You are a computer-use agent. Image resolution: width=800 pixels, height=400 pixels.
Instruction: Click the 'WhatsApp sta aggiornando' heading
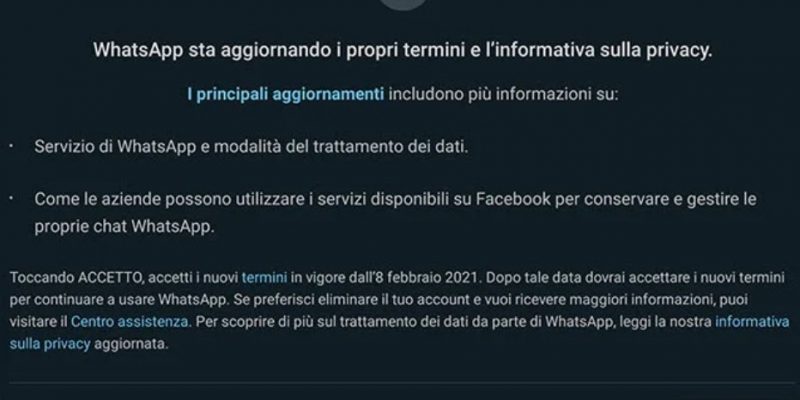click(x=402, y=51)
